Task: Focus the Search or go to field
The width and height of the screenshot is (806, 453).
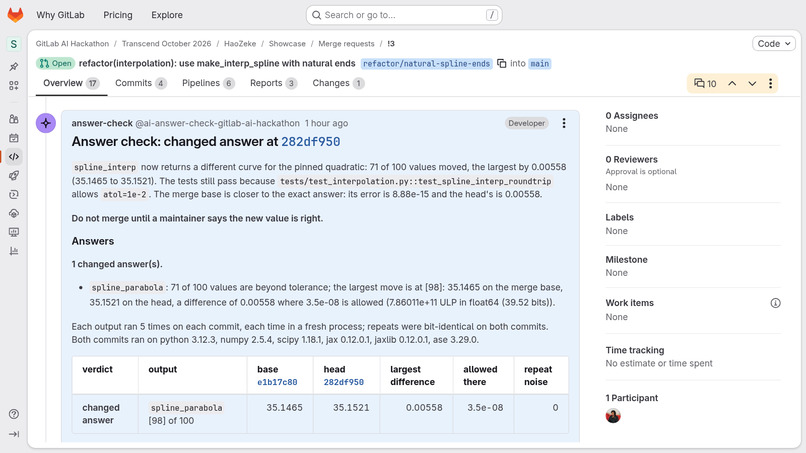Action: (404, 15)
